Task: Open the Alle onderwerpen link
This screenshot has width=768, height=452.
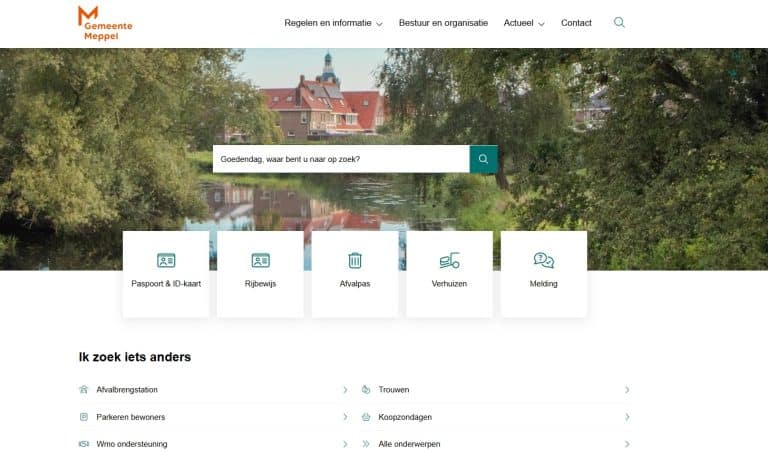Action: pyautogui.click(x=409, y=444)
